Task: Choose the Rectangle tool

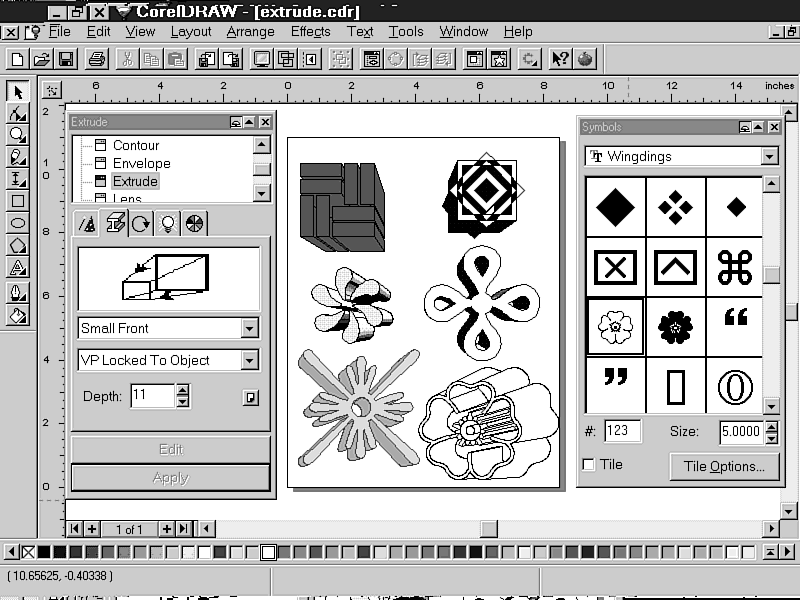Action: [x=17, y=201]
